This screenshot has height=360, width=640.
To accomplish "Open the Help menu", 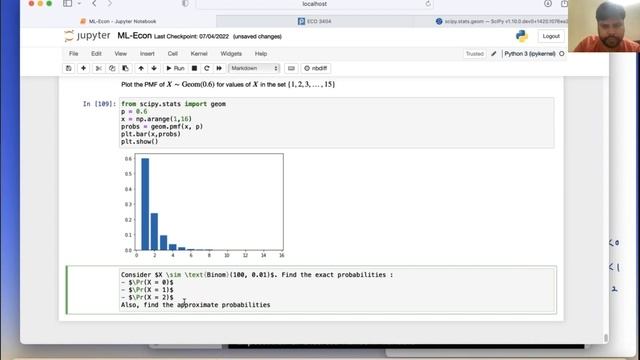I will point(261,53).
